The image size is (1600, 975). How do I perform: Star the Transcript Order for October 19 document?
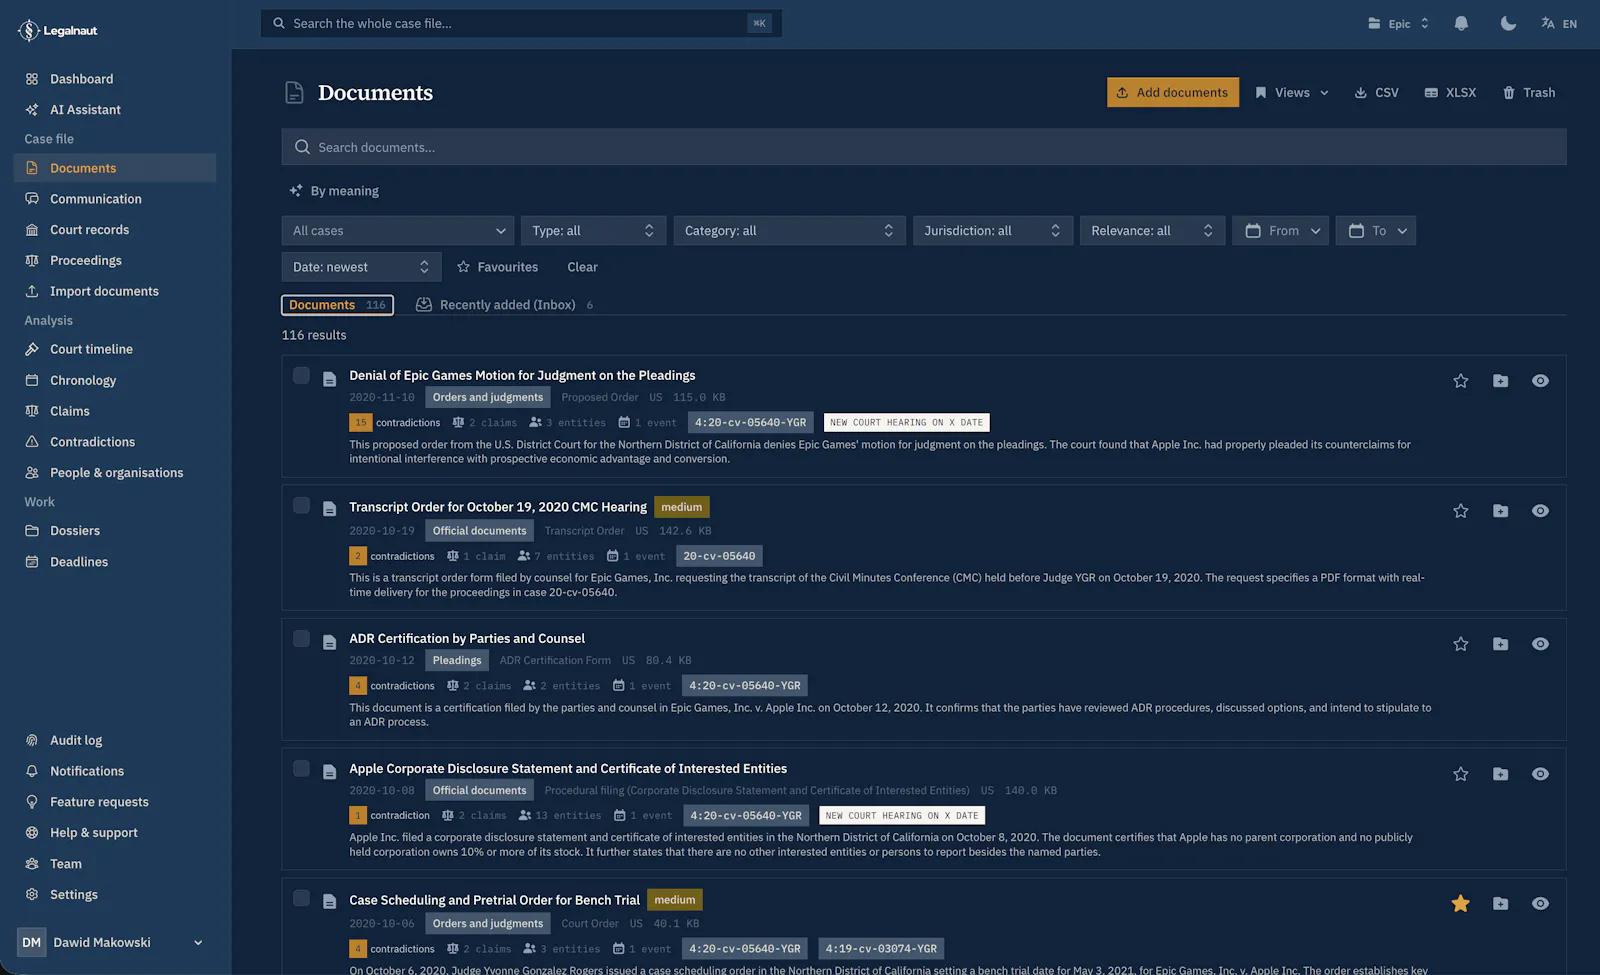(x=1460, y=511)
